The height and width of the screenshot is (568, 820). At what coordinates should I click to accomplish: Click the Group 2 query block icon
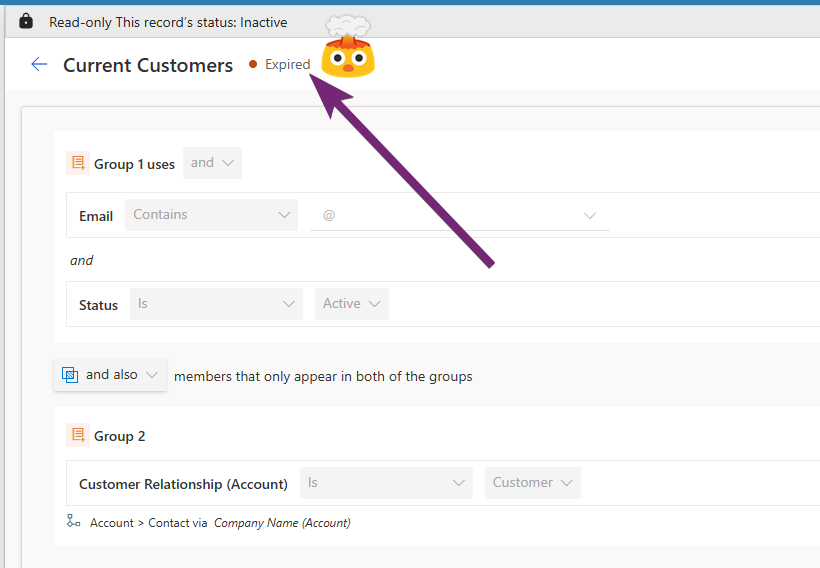point(77,435)
